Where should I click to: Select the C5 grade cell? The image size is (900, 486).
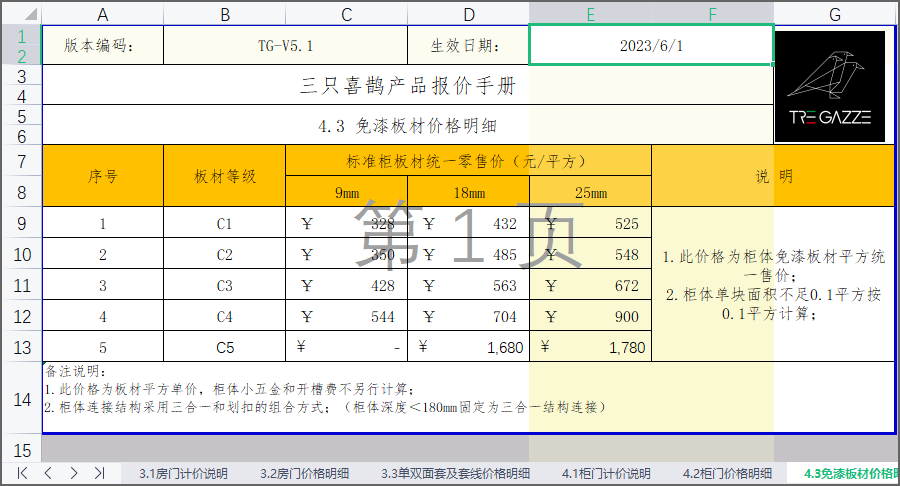224,347
